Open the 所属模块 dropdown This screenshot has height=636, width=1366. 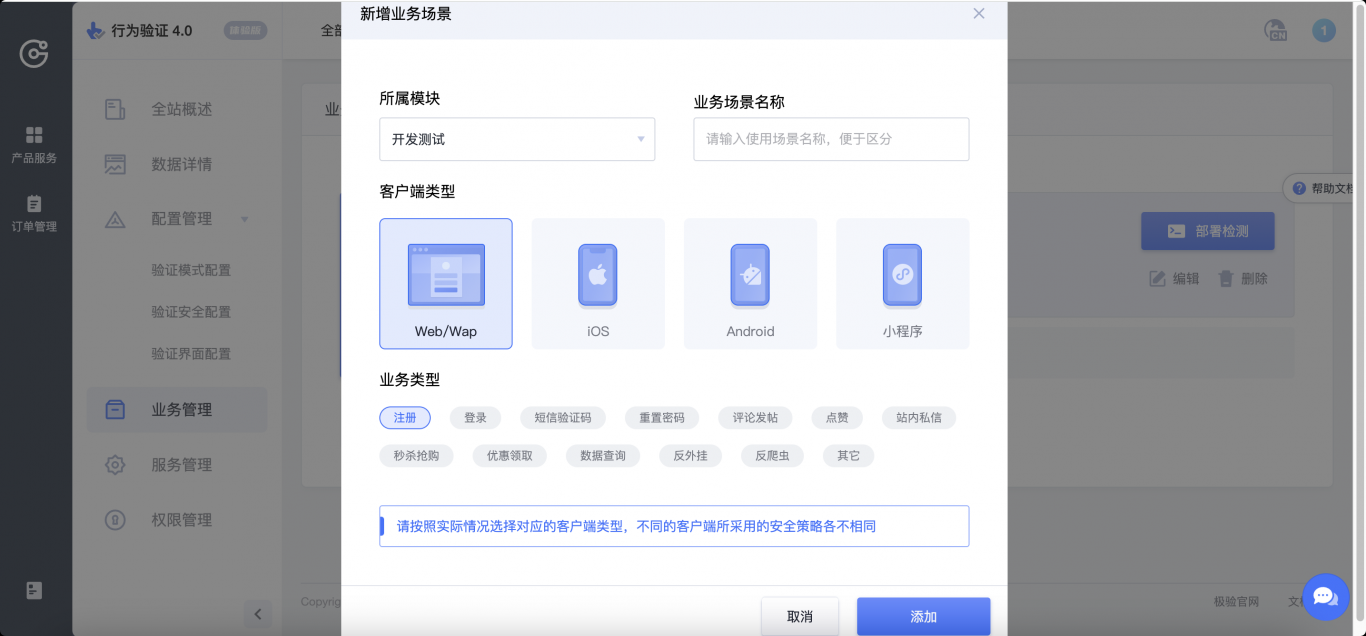point(516,139)
